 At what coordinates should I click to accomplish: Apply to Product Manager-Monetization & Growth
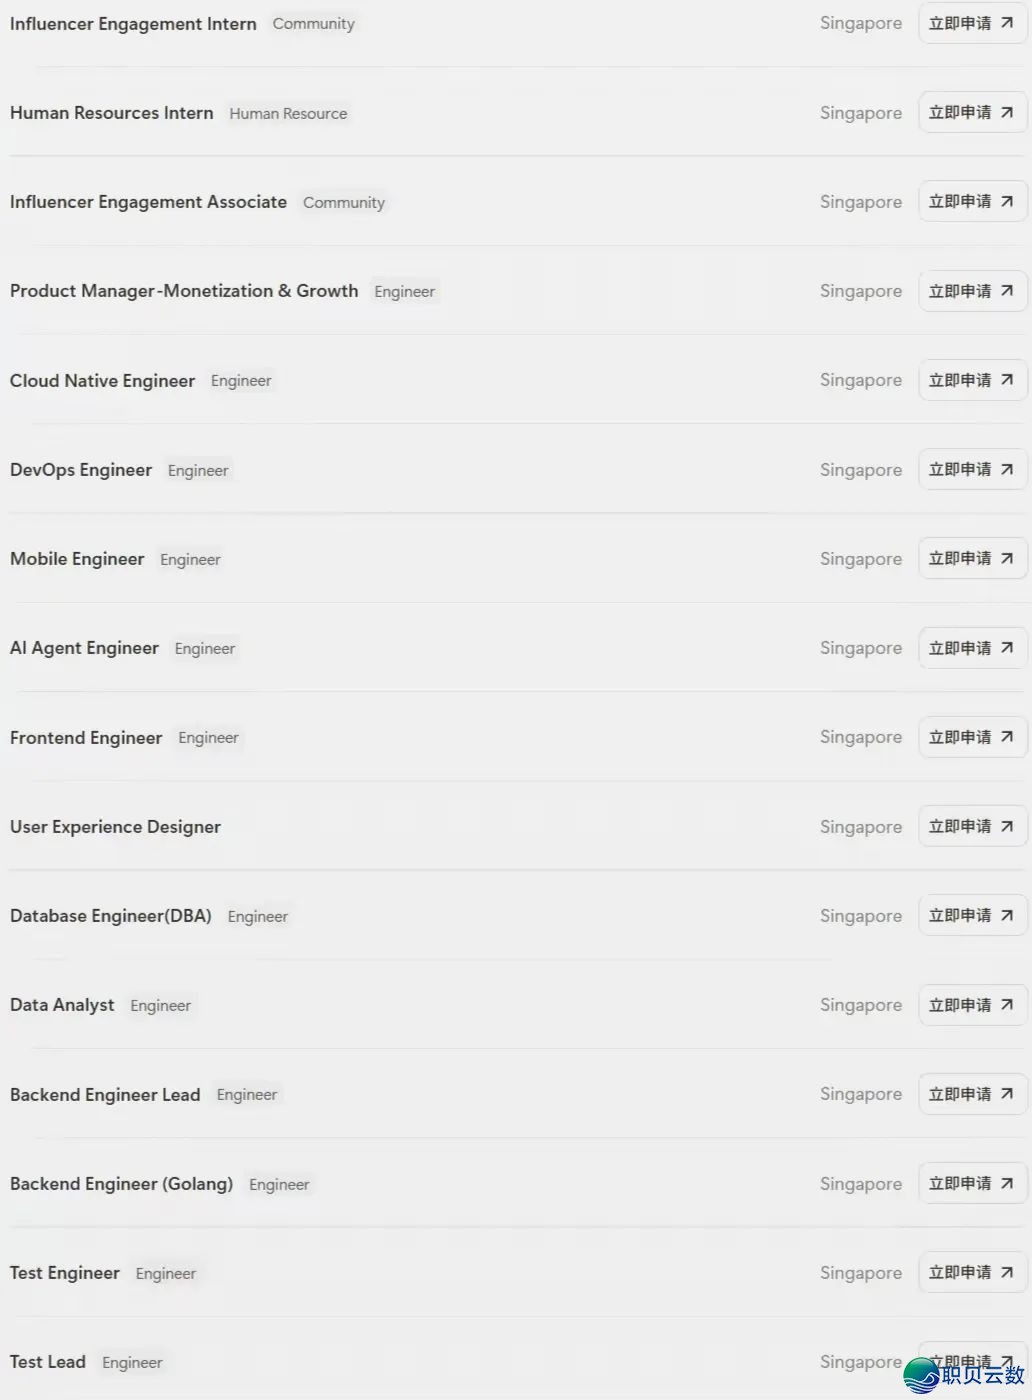pos(973,291)
